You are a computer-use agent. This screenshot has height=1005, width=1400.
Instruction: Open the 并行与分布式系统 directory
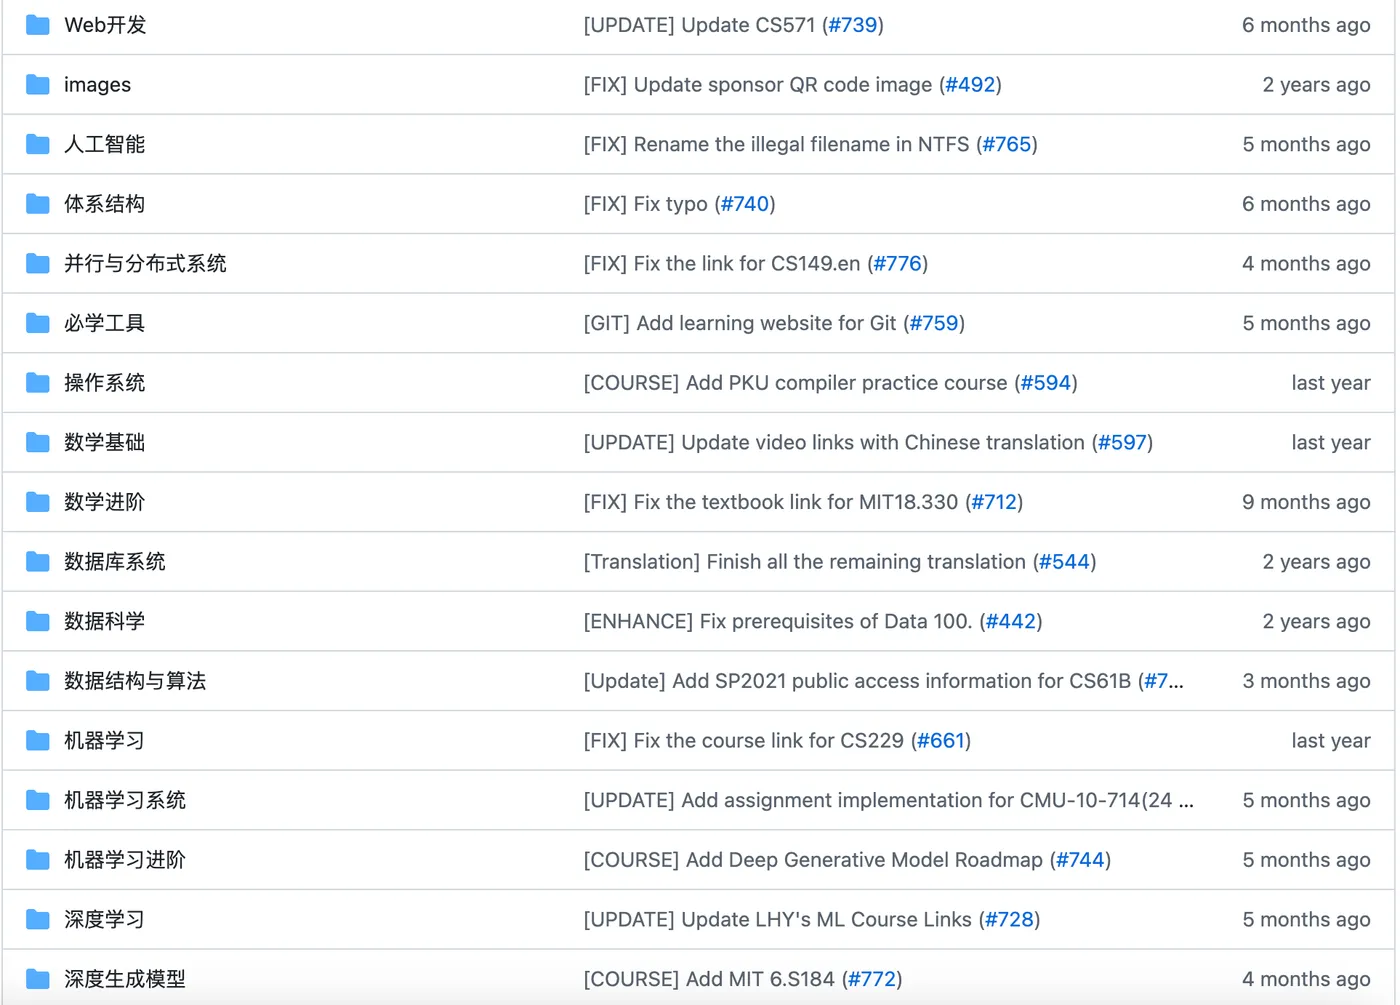point(145,263)
